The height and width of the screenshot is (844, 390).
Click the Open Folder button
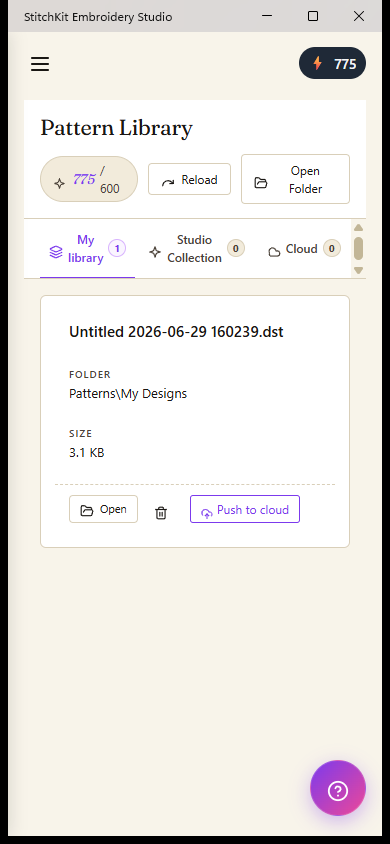point(295,179)
